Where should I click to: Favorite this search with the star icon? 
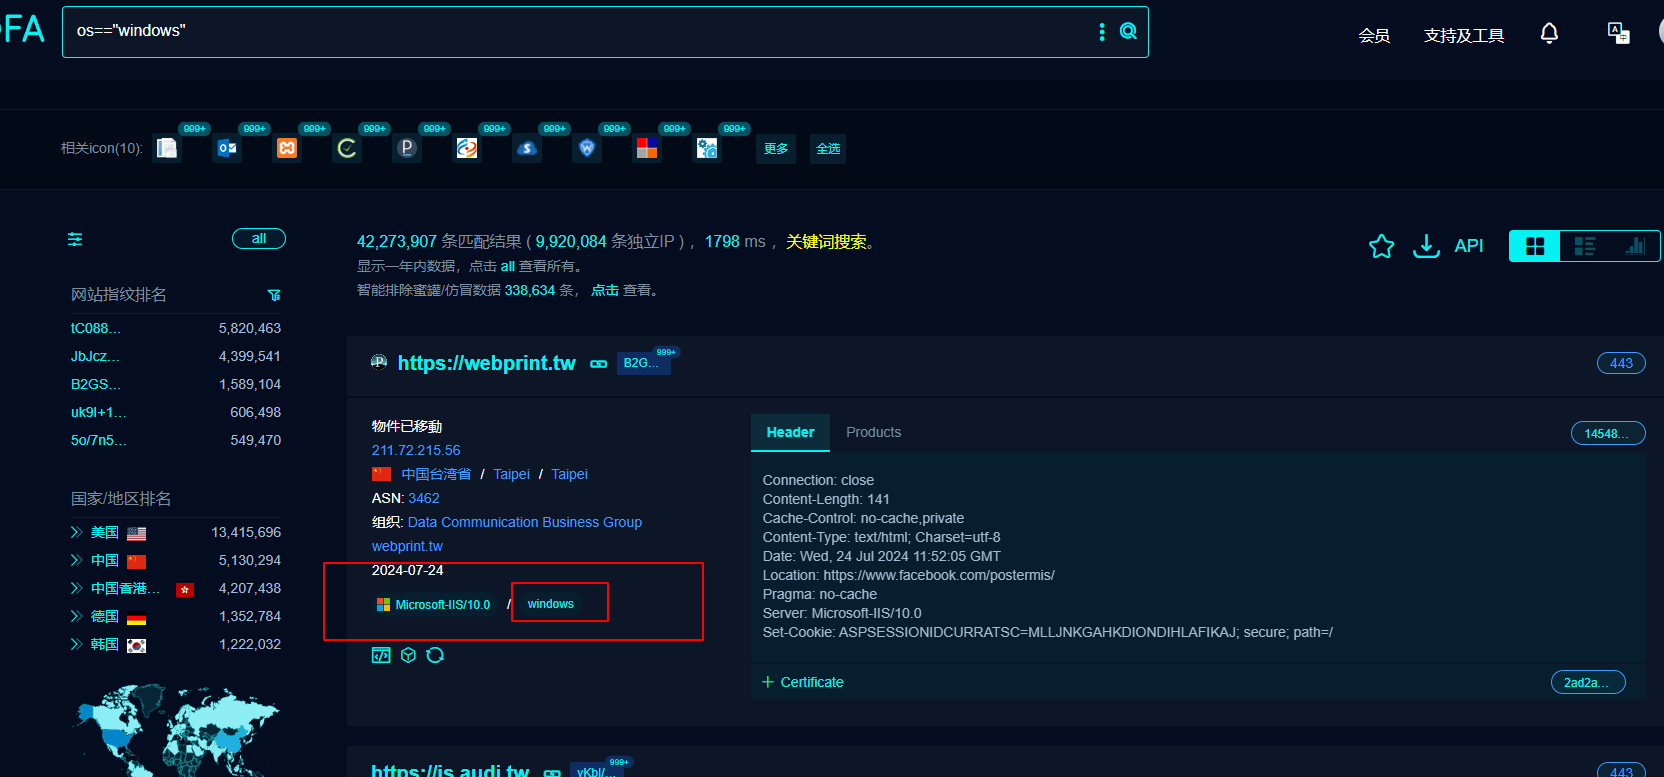coord(1381,246)
